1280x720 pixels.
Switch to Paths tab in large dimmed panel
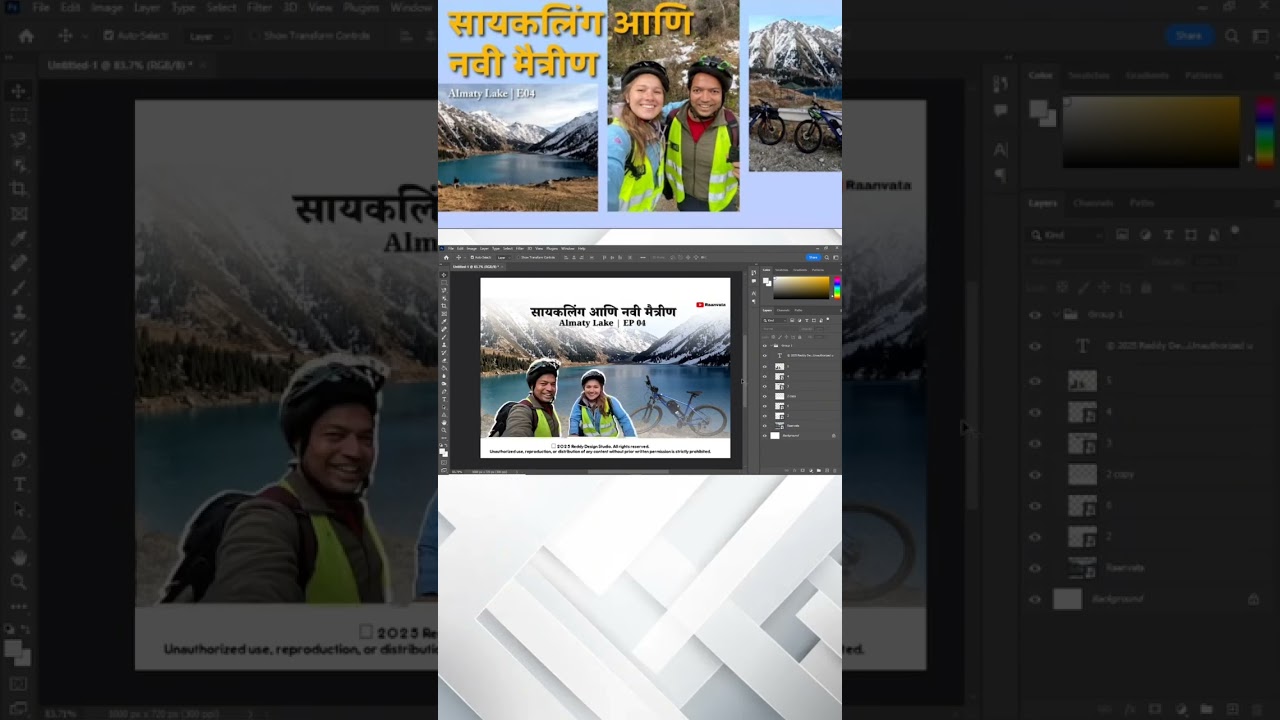click(x=1141, y=203)
